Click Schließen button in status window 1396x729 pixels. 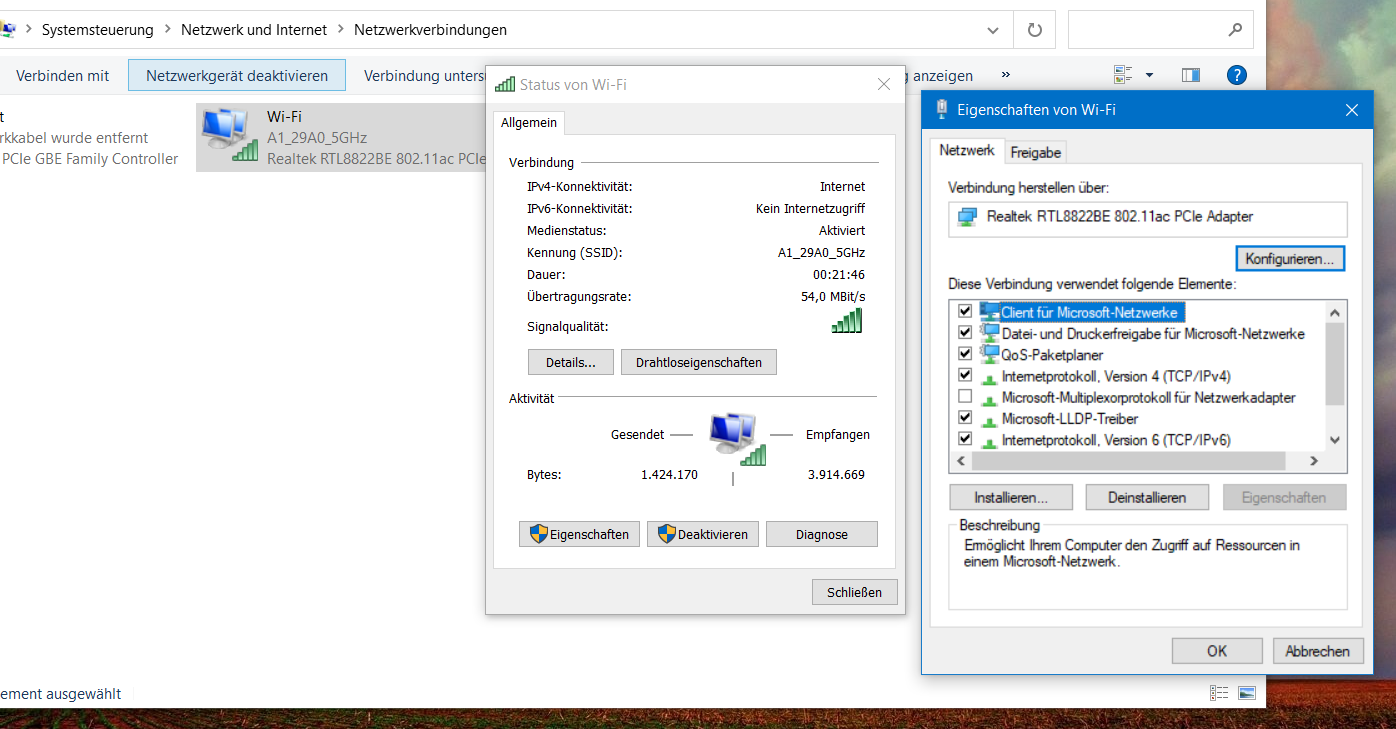855,592
